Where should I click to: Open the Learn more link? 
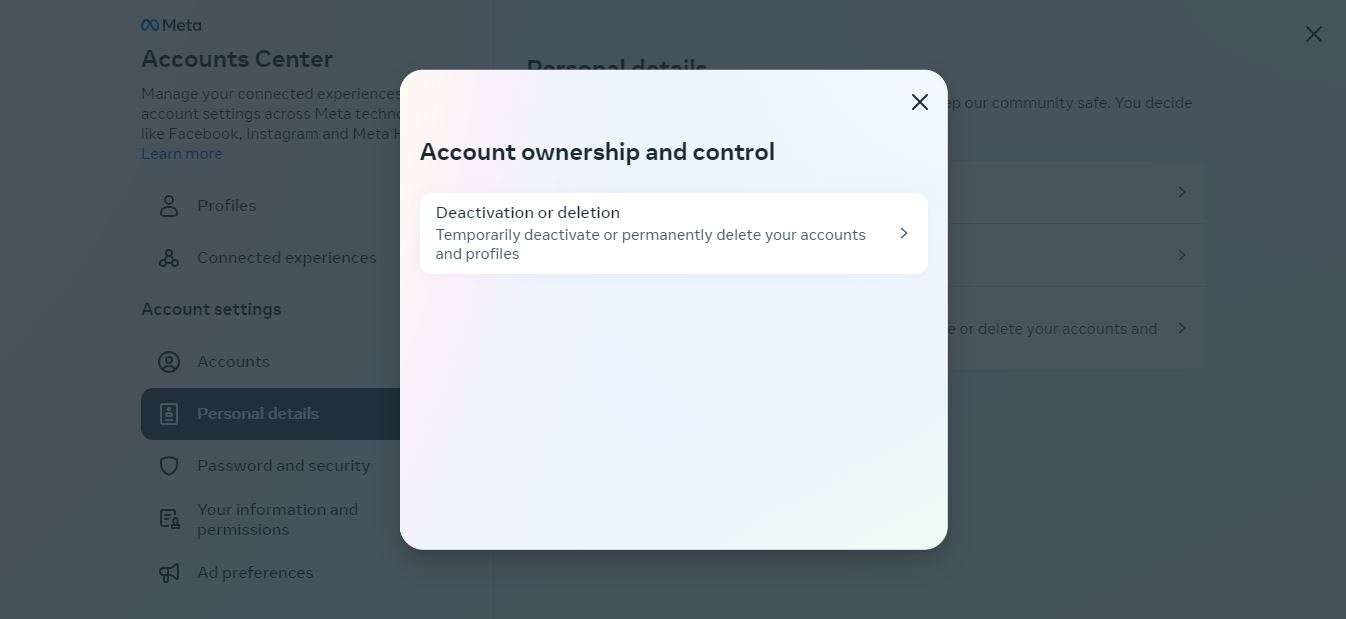pyautogui.click(x=182, y=153)
